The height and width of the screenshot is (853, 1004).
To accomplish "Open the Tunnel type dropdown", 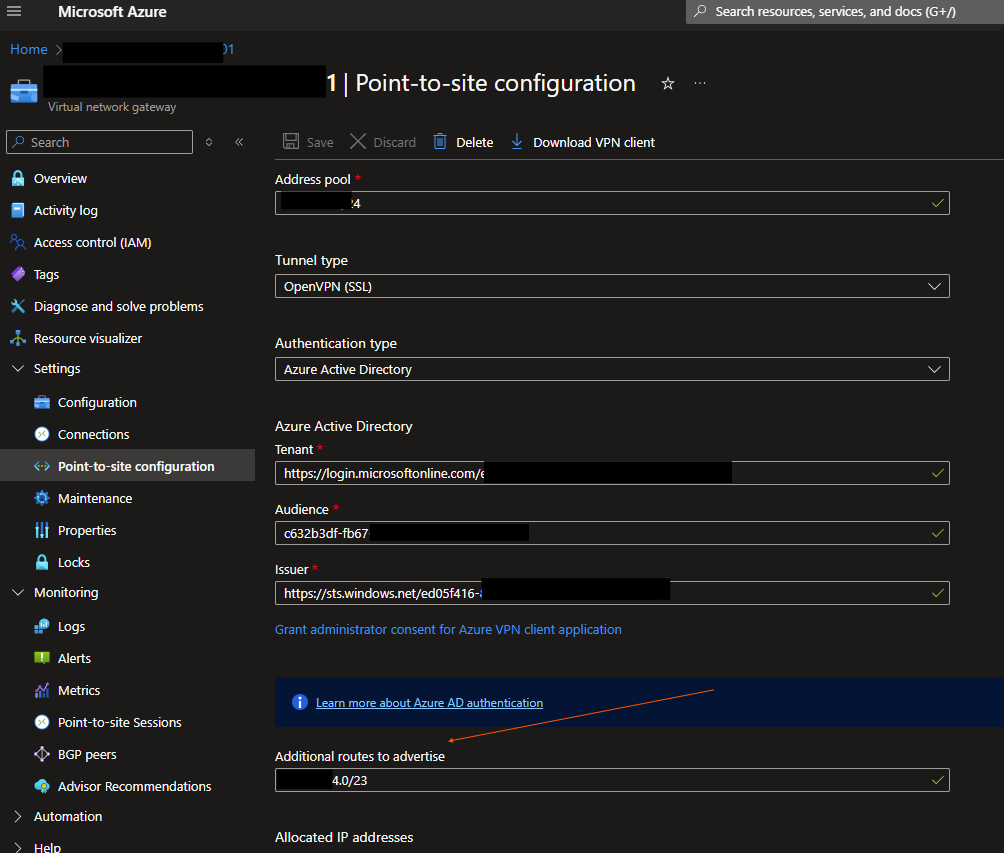I will 612,286.
